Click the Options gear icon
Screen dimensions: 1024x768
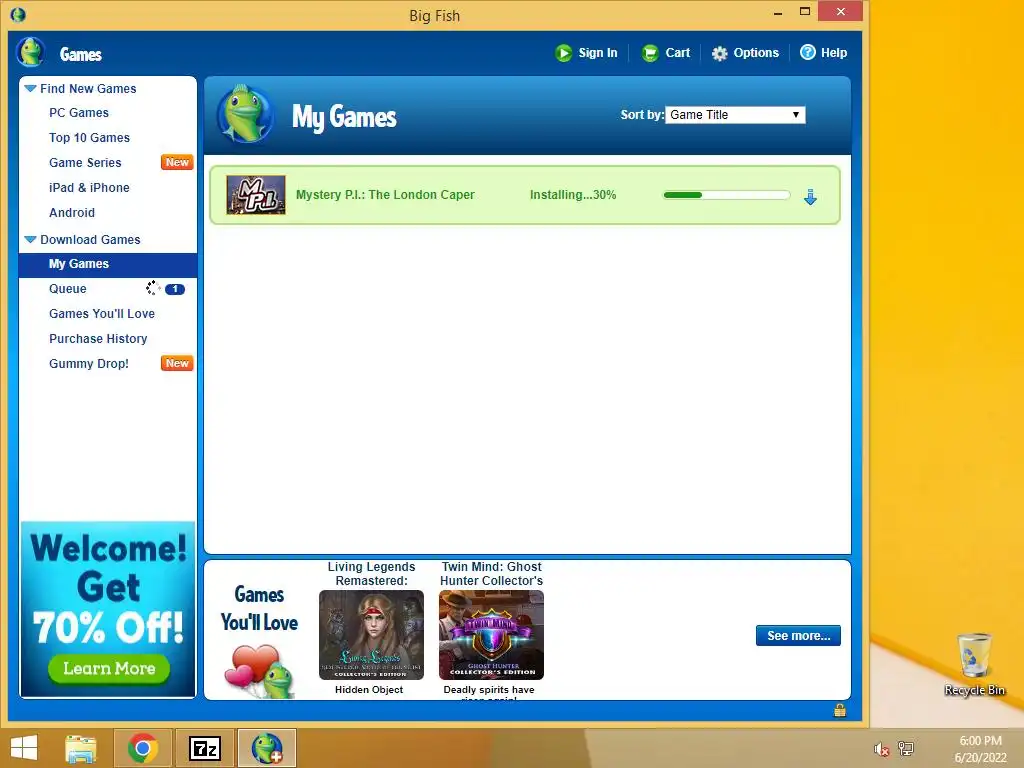[720, 54]
